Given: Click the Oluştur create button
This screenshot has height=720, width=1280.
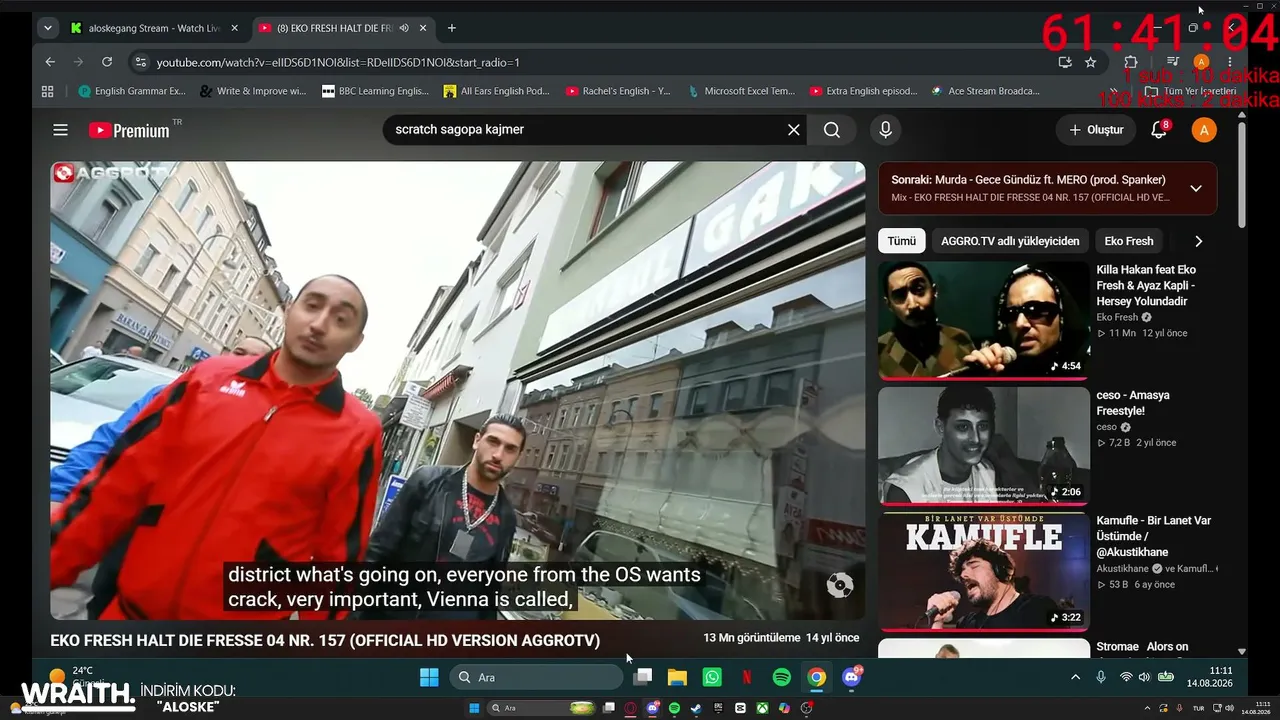Looking at the screenshot, I should pos(1096,130).
